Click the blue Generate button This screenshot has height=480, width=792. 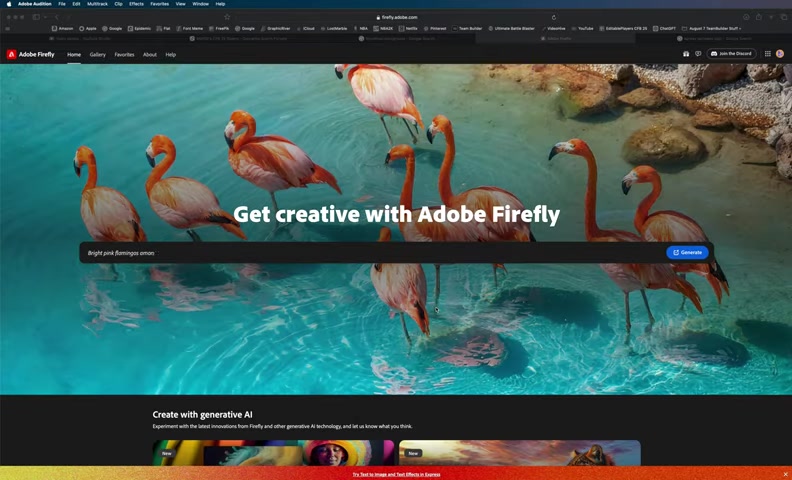[687, 252]
